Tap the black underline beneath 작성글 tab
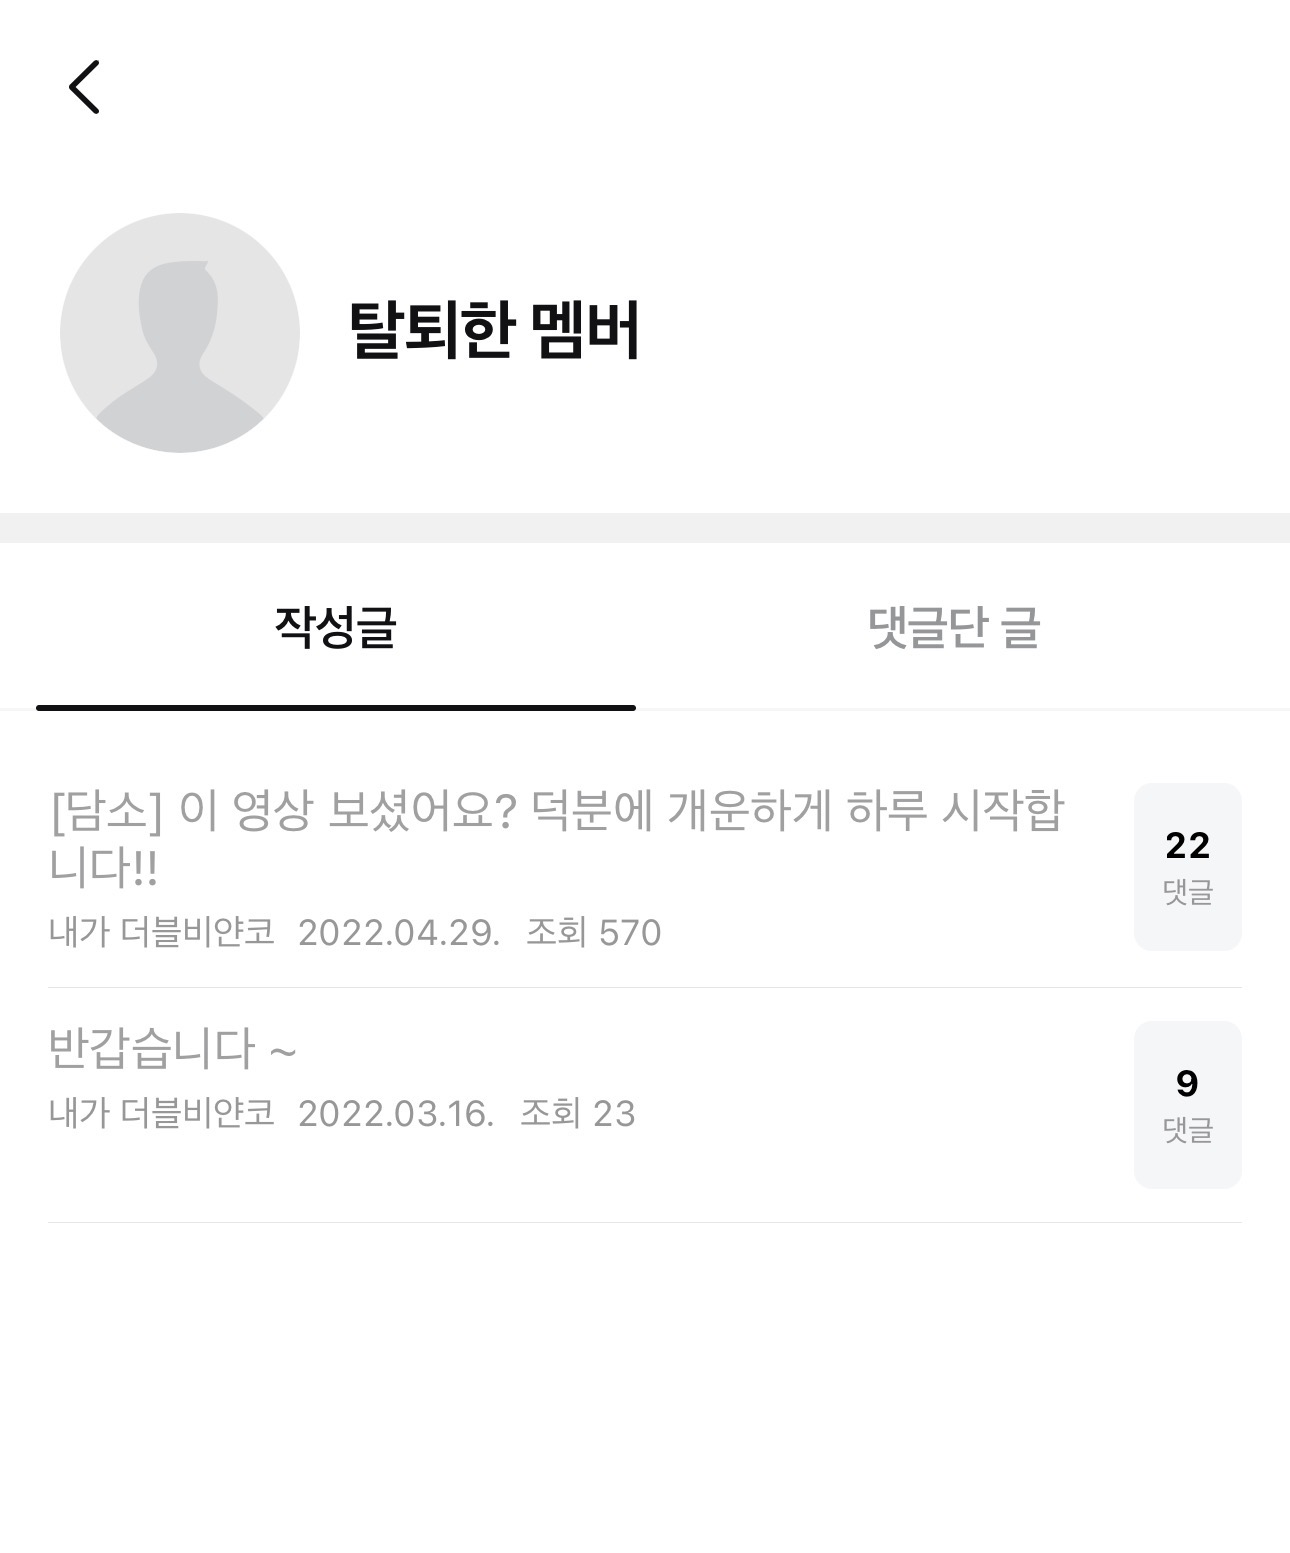The image size is (1290, 1553). (336, 708)
